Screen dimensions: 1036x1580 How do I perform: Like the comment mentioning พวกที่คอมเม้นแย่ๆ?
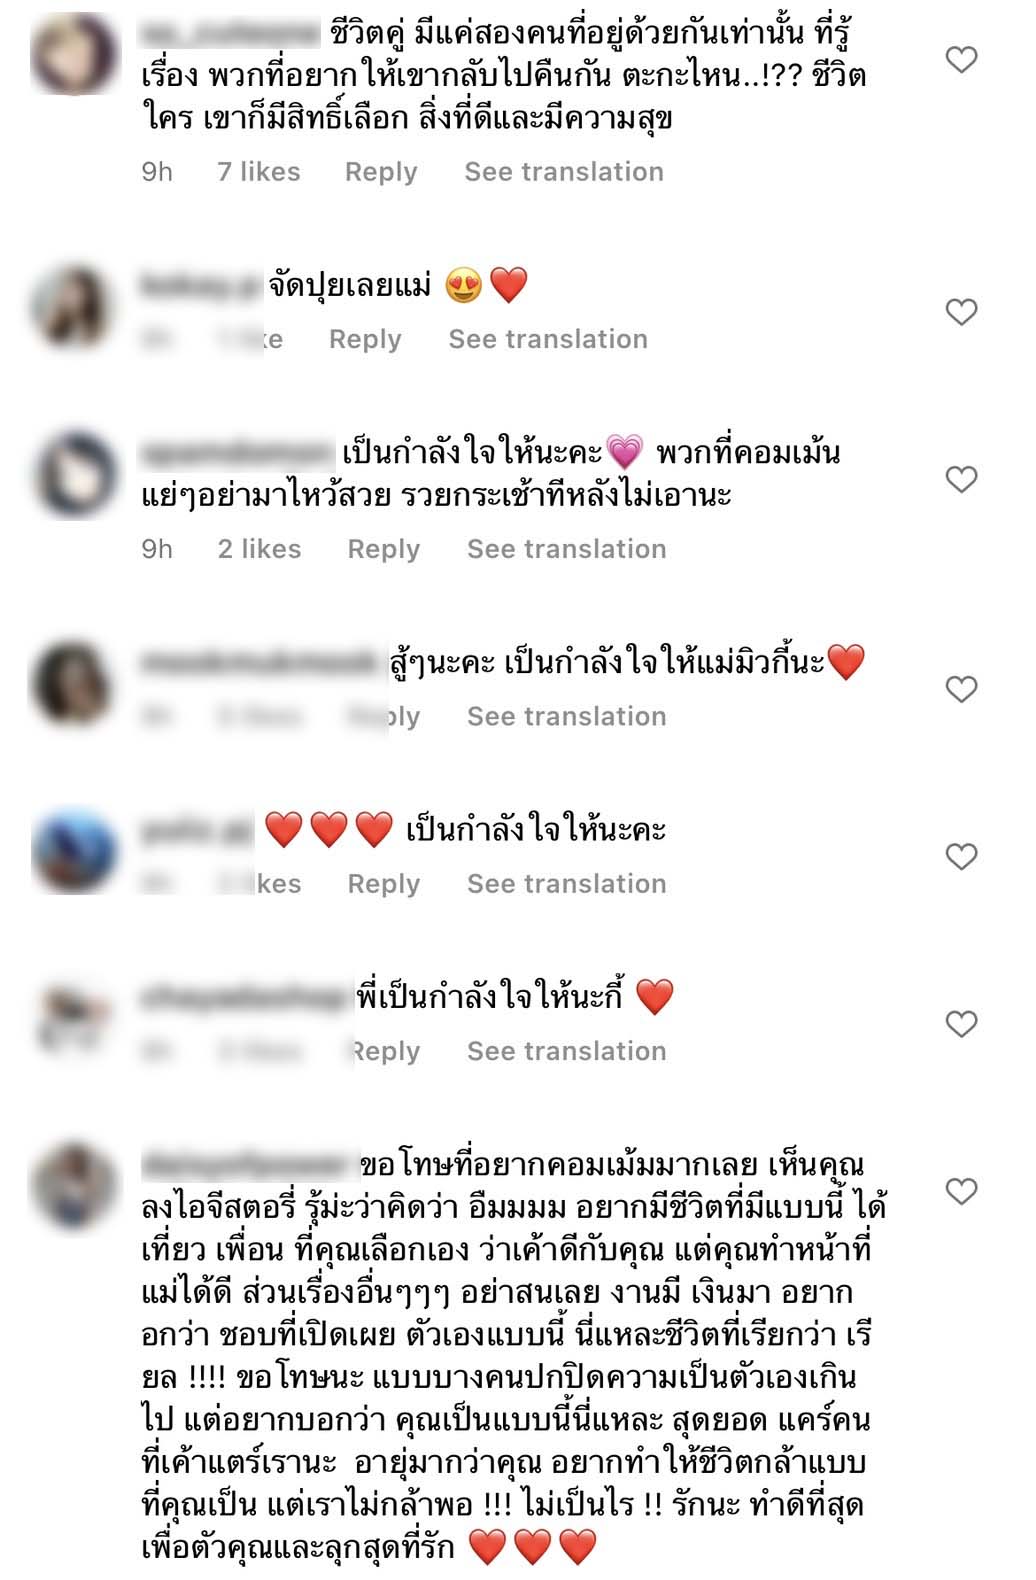[x=961, y=479]
